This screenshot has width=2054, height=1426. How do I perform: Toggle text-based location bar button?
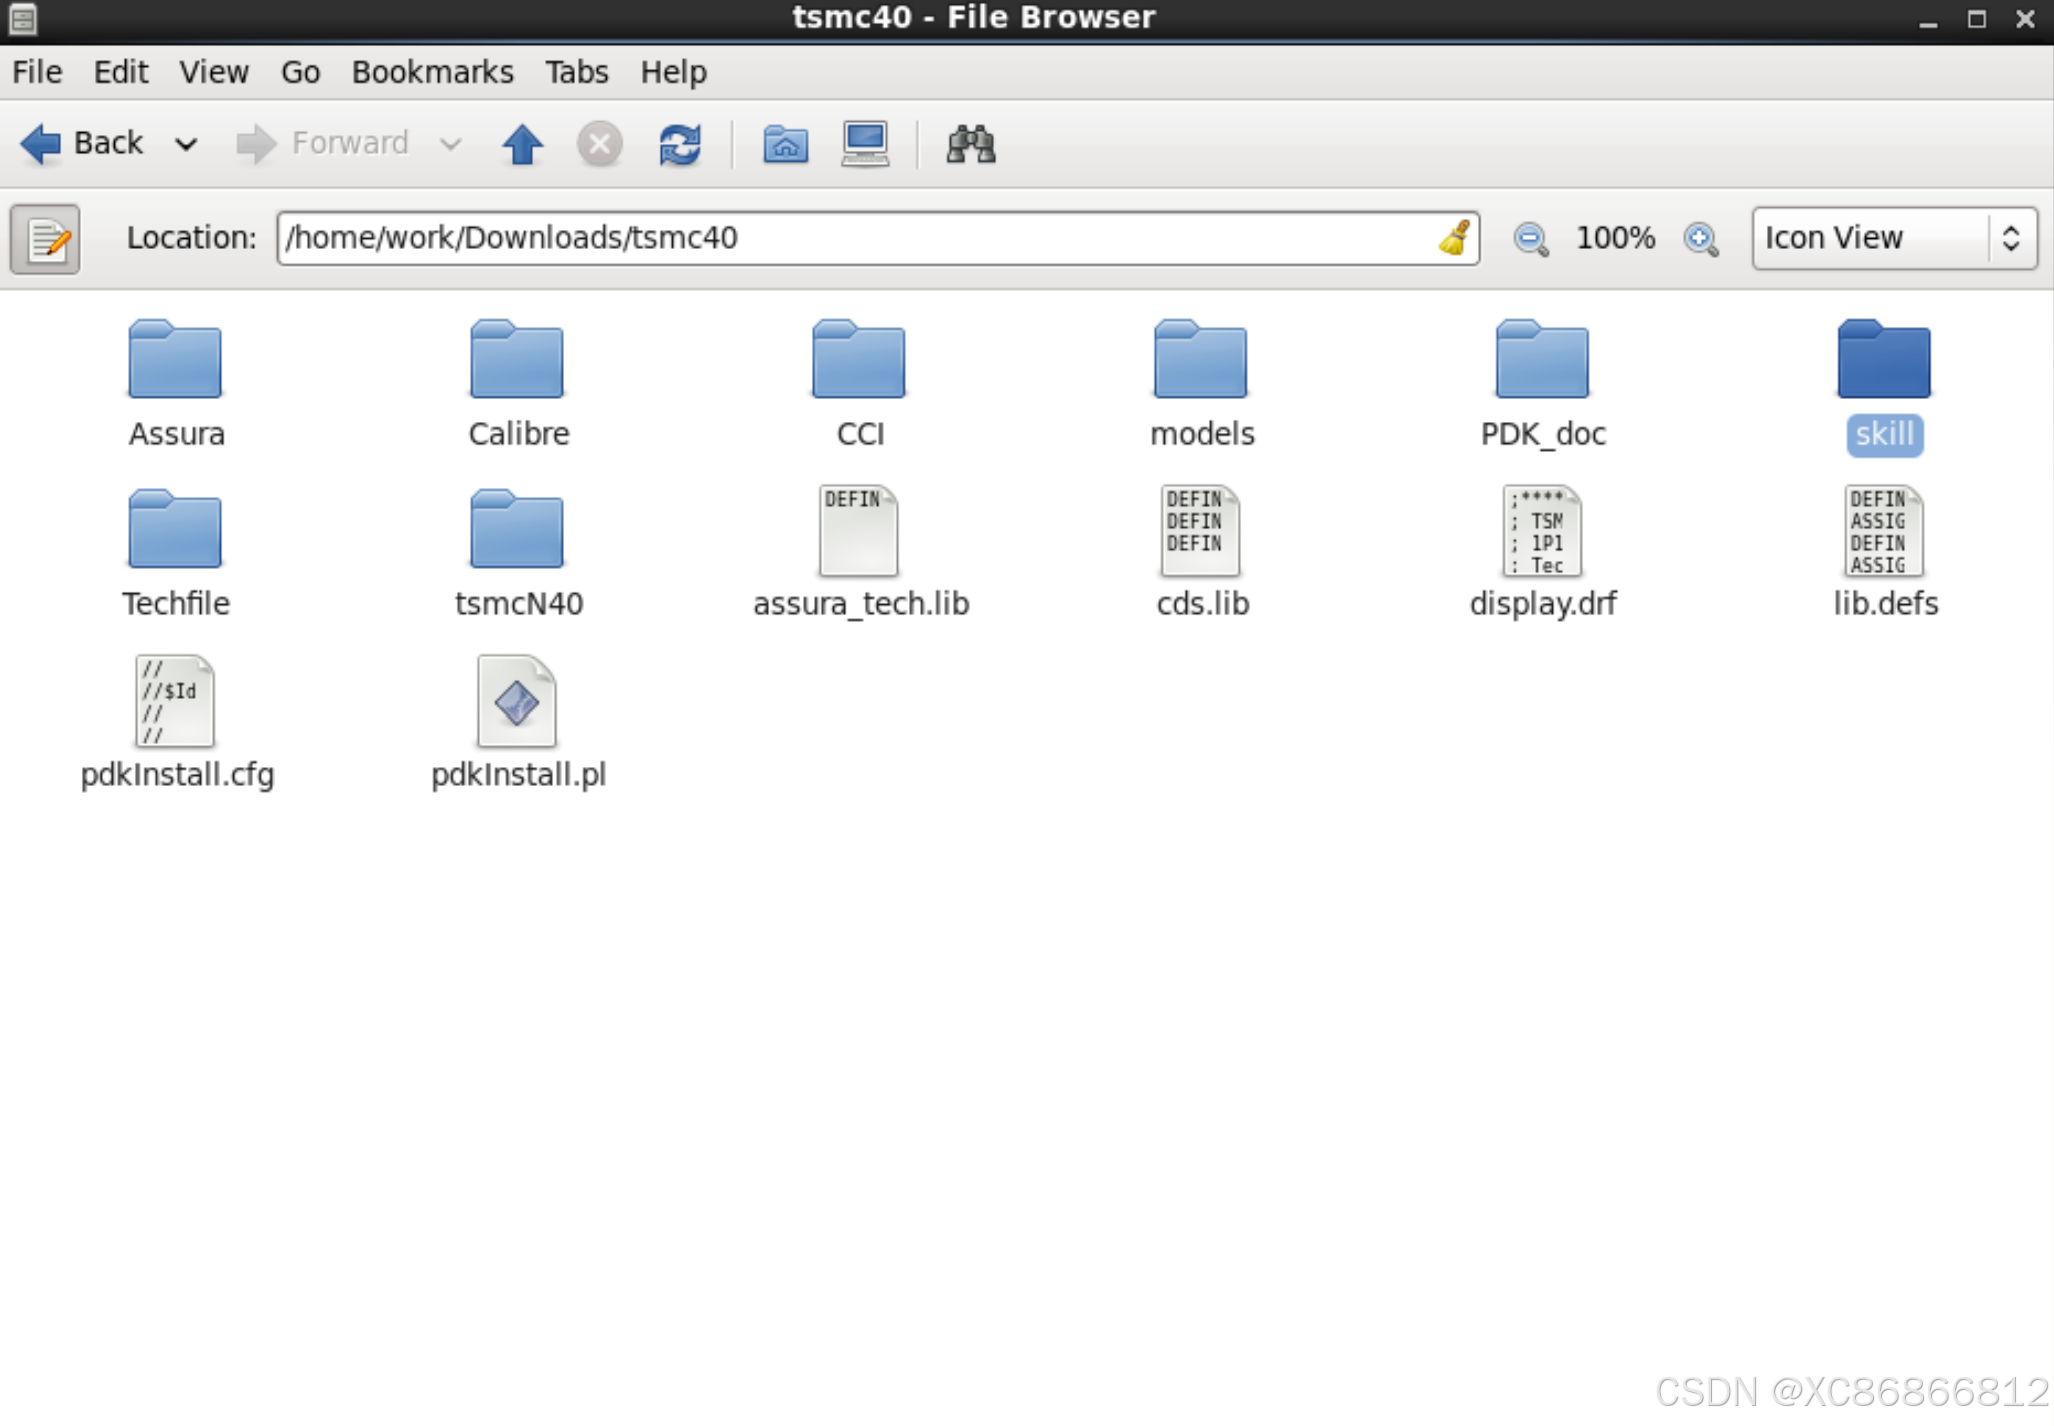(x=45, y=239)
